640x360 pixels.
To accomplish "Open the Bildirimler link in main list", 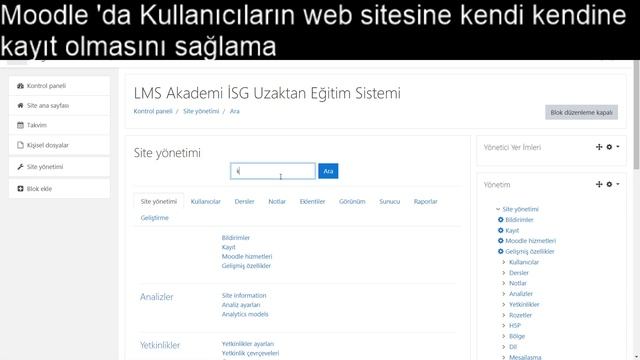I will pyautogui.click(x=236, y=238).
